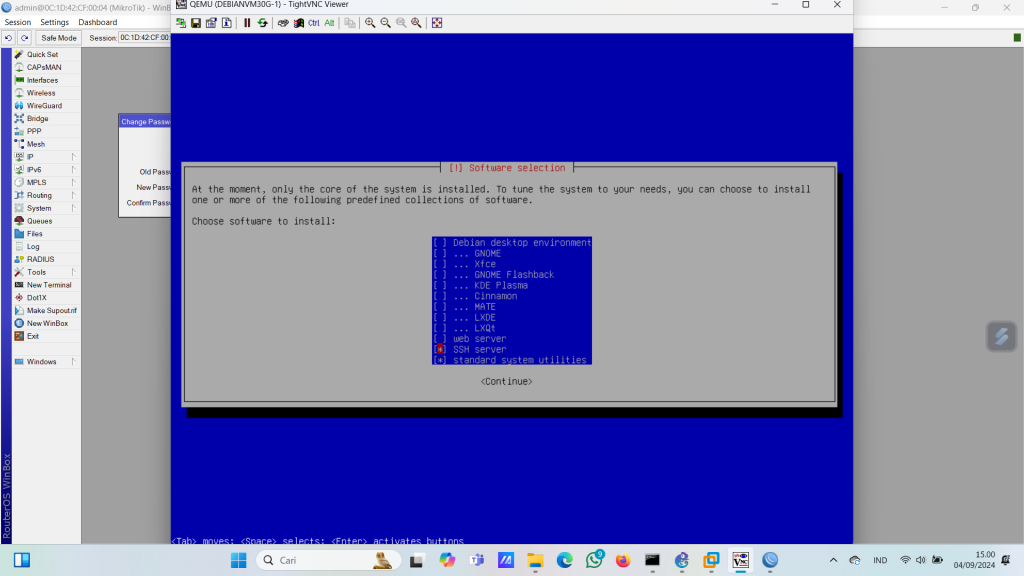
Task: Open WireGuard in the WinBox sidebar
Action: click(44, 105)
